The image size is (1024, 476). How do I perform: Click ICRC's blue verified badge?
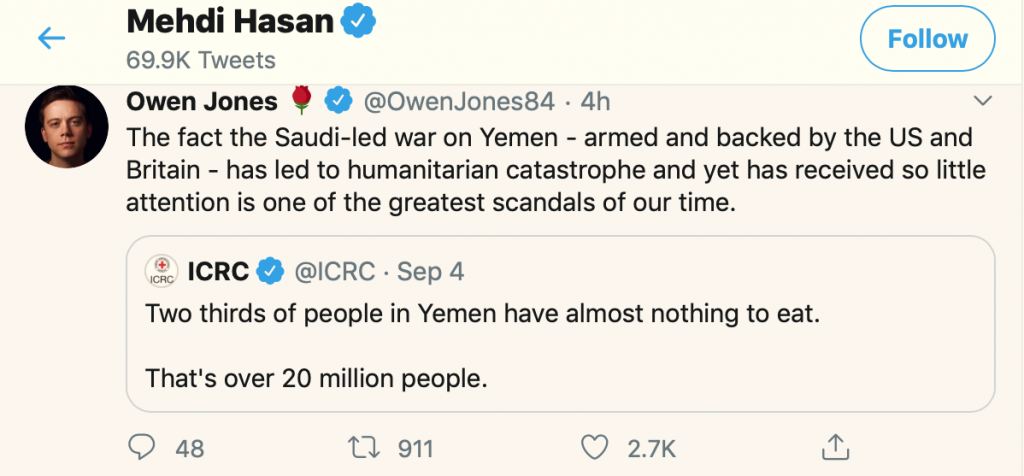pyautogui.click(x=269, y=271)
